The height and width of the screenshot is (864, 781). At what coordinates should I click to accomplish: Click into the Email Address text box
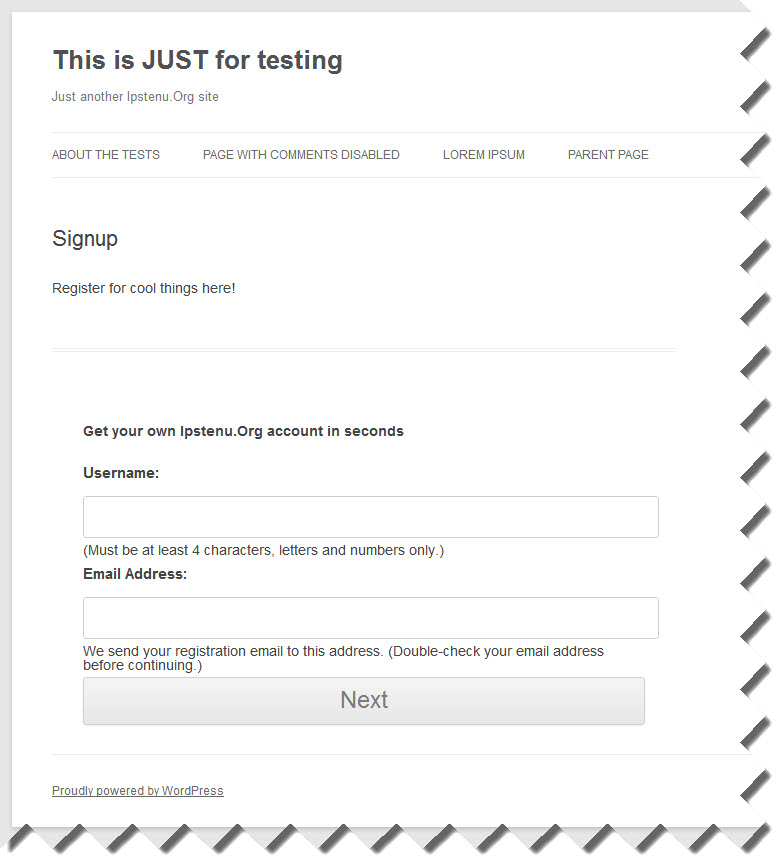click(x=370, y=618)
